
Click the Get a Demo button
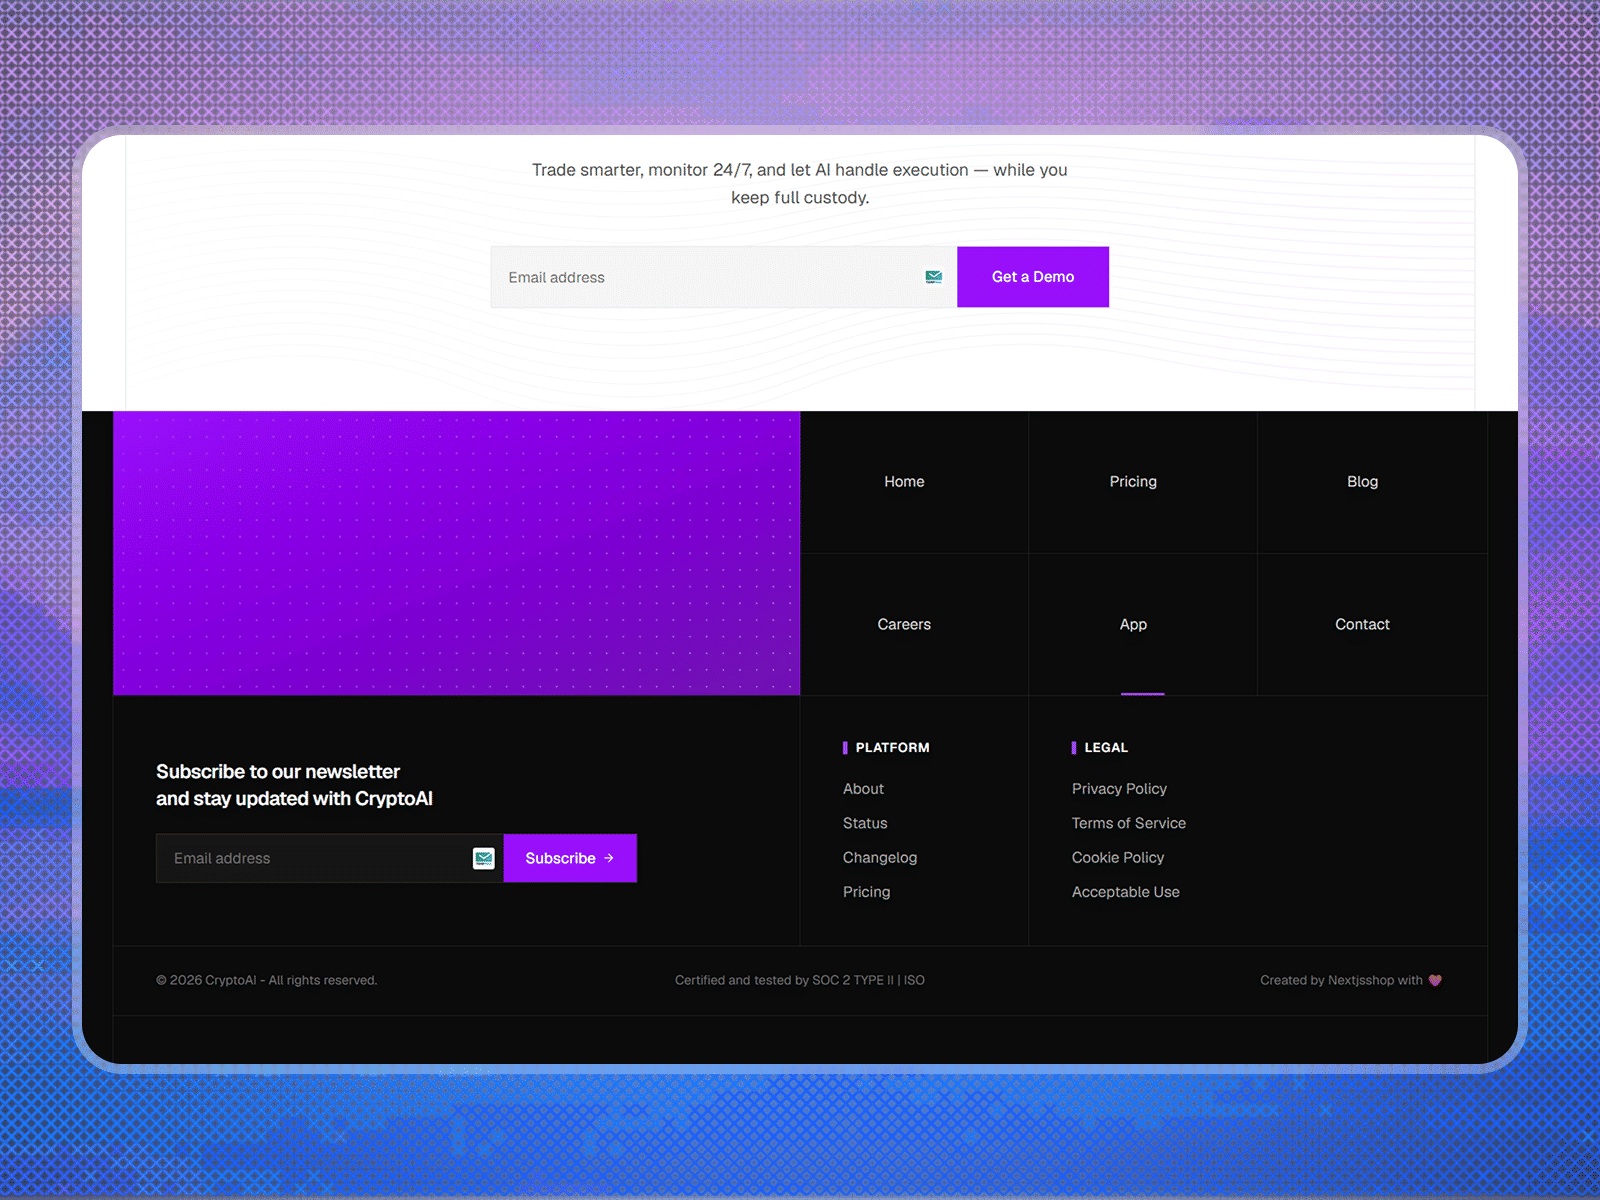pos(1033,277)
